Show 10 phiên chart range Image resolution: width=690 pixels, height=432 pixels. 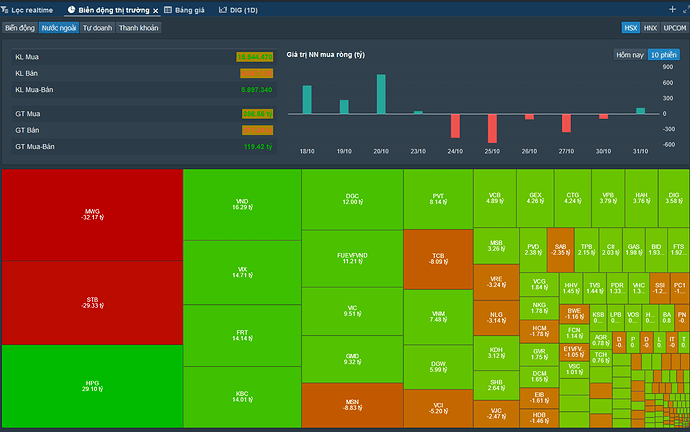[664, 55]
